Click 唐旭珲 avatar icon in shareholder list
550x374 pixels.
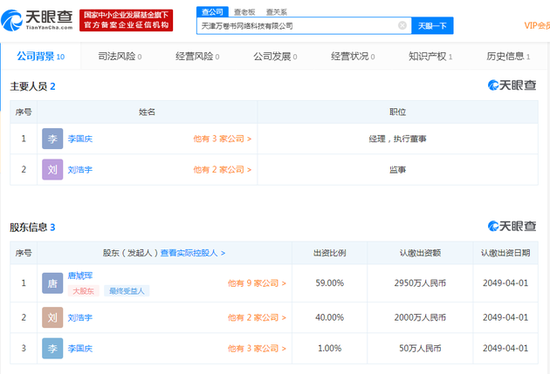point(52,283)
